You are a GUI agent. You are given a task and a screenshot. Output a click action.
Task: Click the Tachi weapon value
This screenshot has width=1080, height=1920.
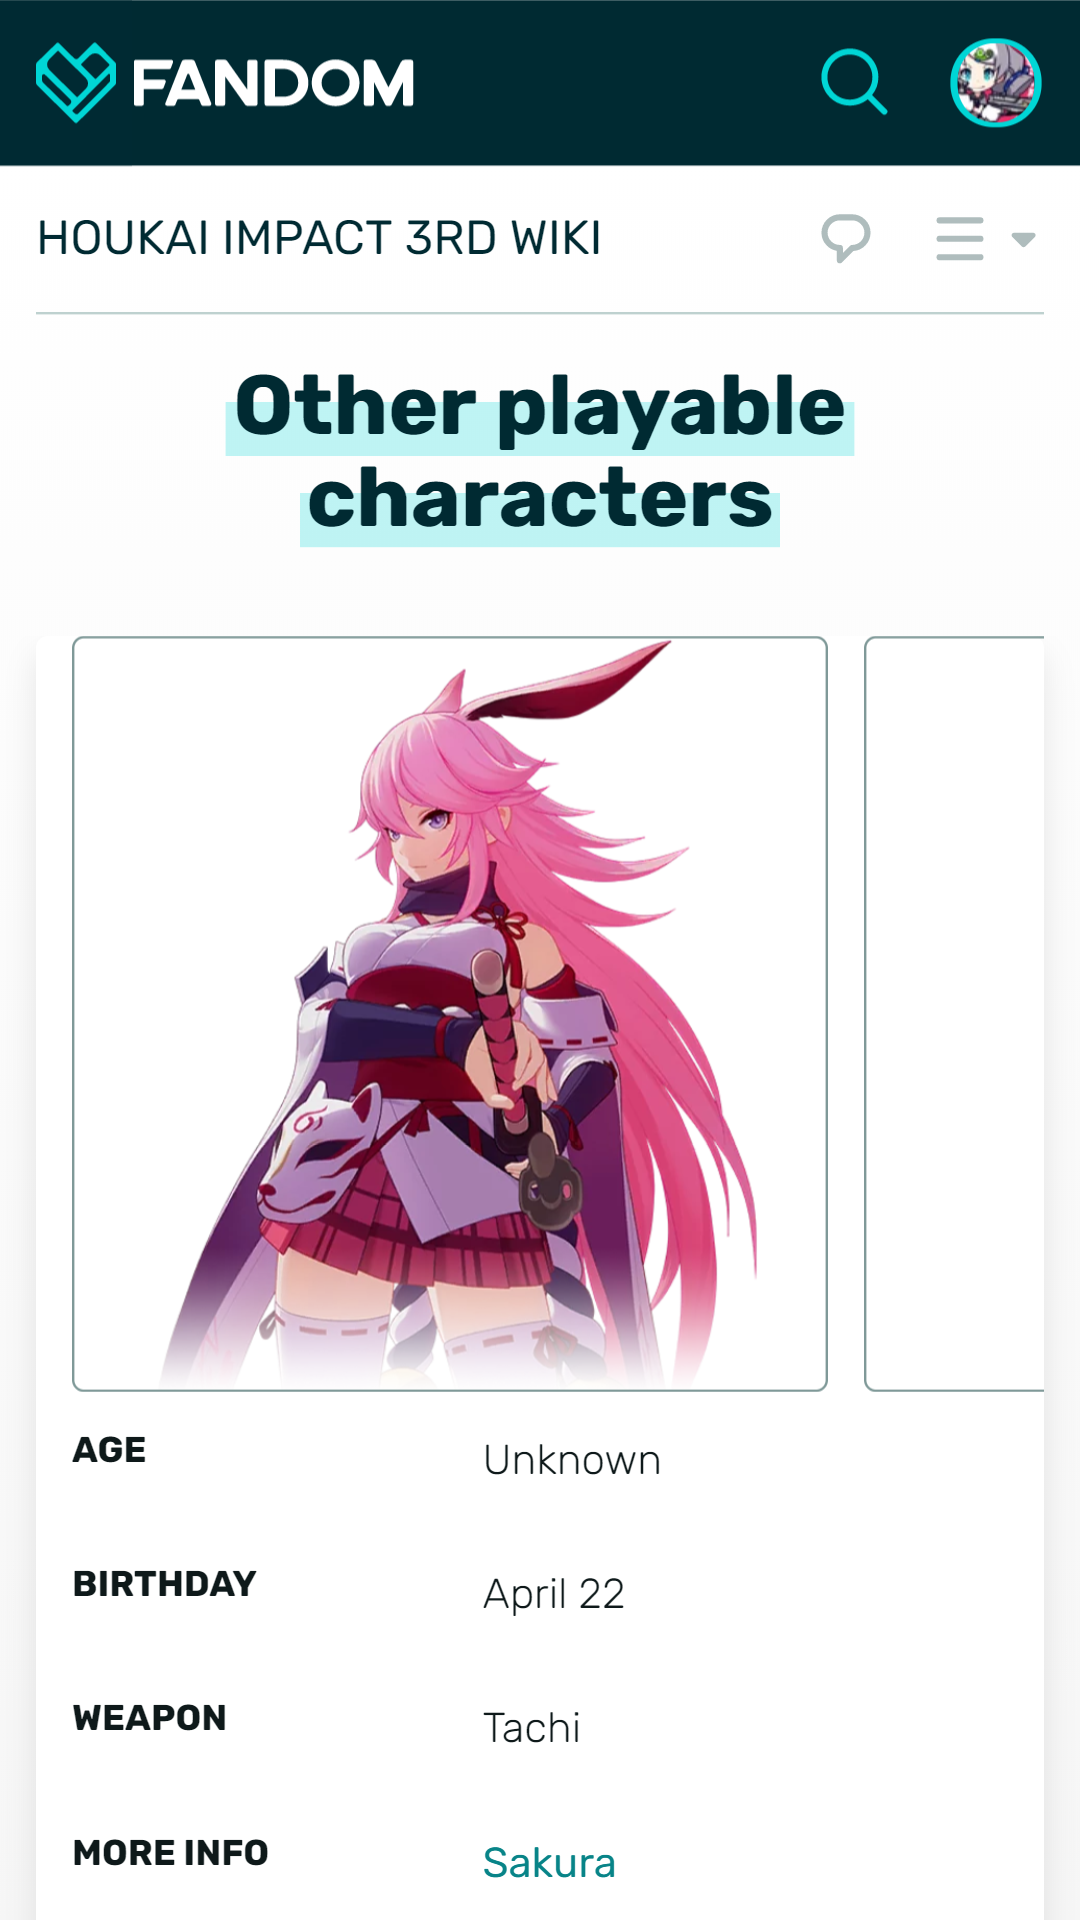[532, 1728]
